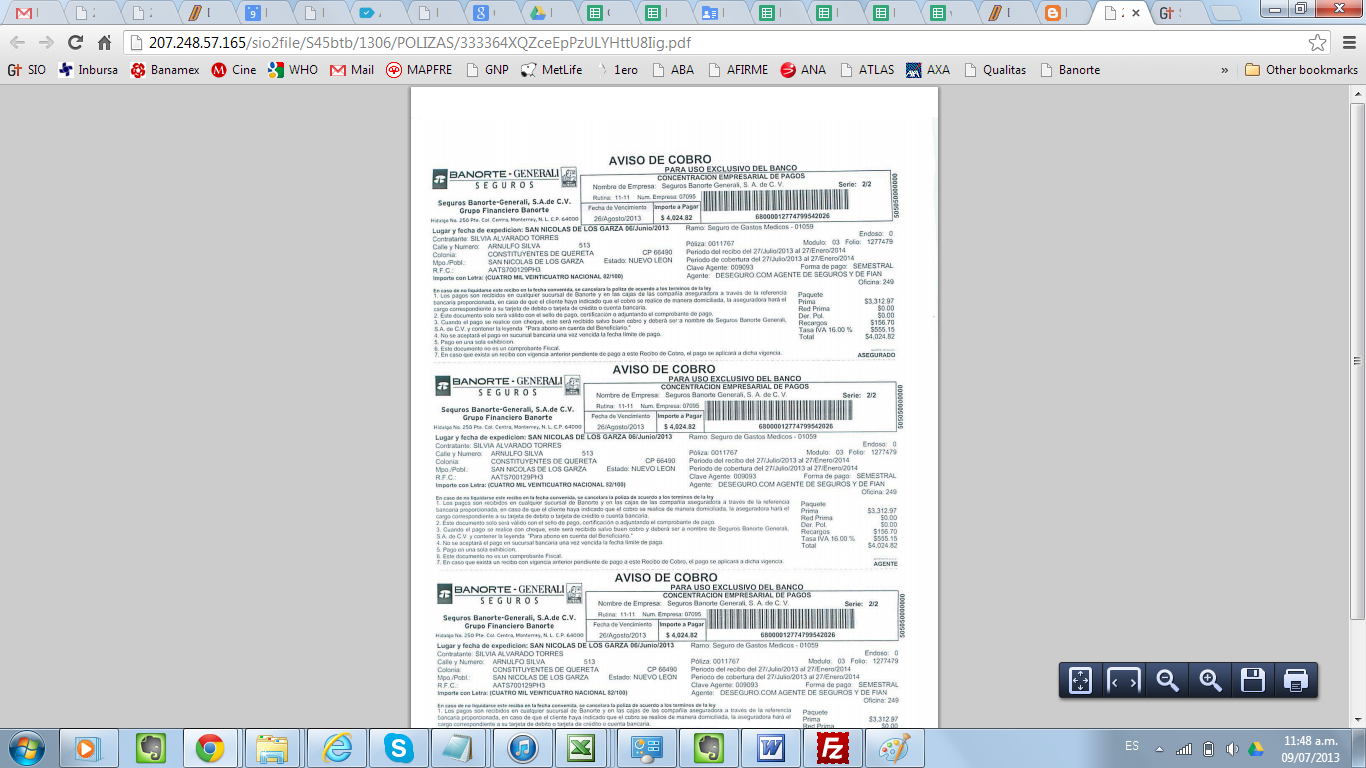Open the Banorte bookmark

1070,70
